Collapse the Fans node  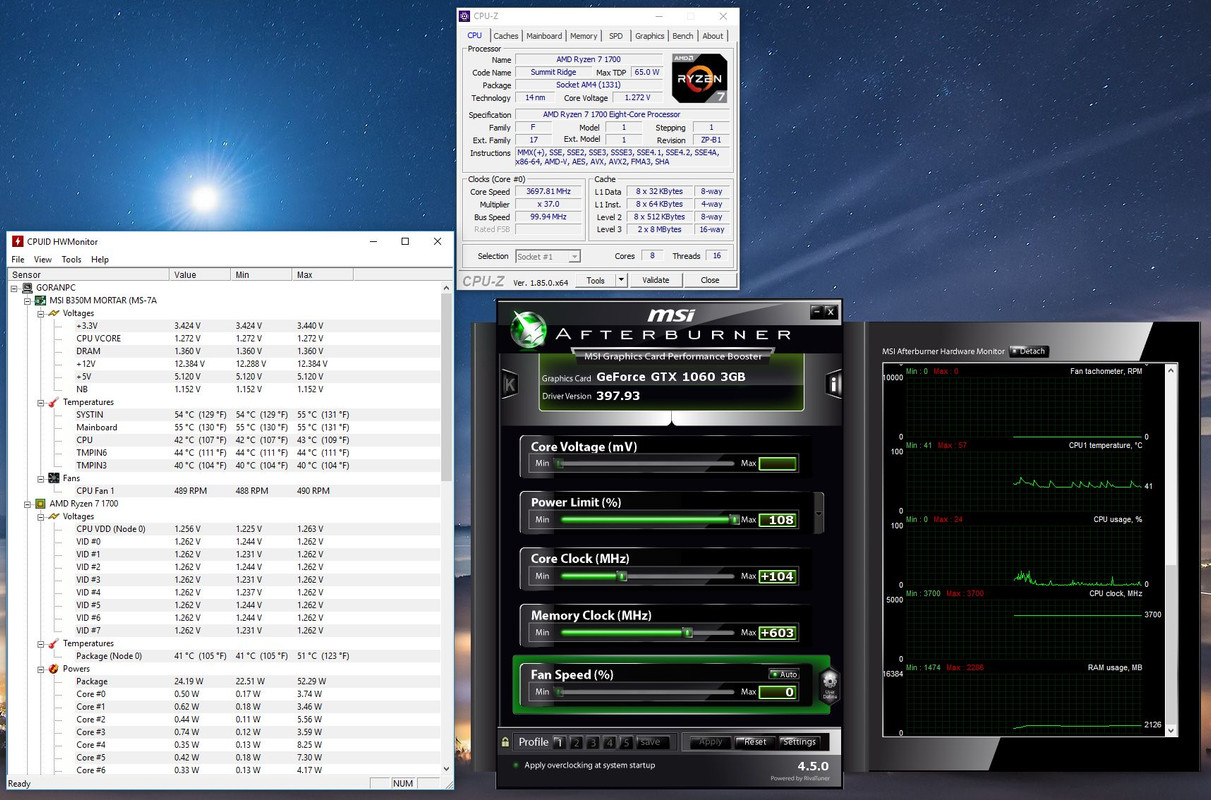tap(41, 478)
